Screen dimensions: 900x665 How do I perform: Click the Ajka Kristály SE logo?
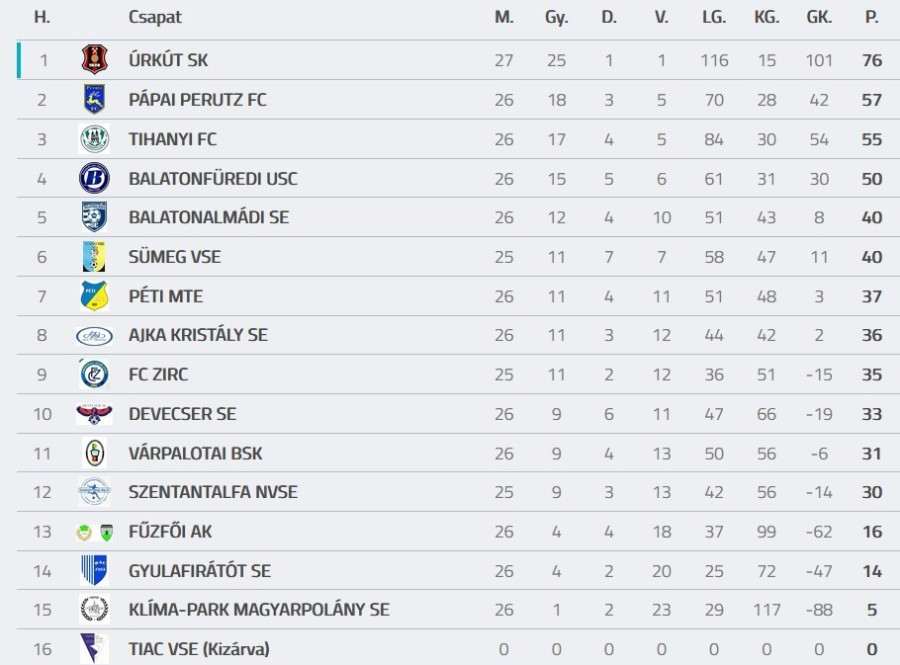[x=94, y=335]
